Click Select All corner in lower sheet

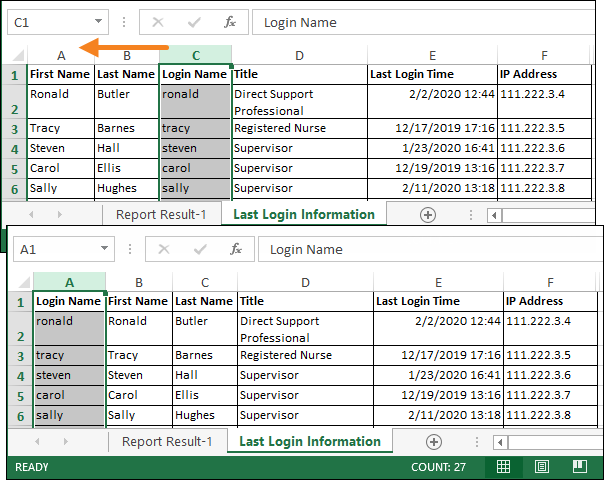coord(24,283)
